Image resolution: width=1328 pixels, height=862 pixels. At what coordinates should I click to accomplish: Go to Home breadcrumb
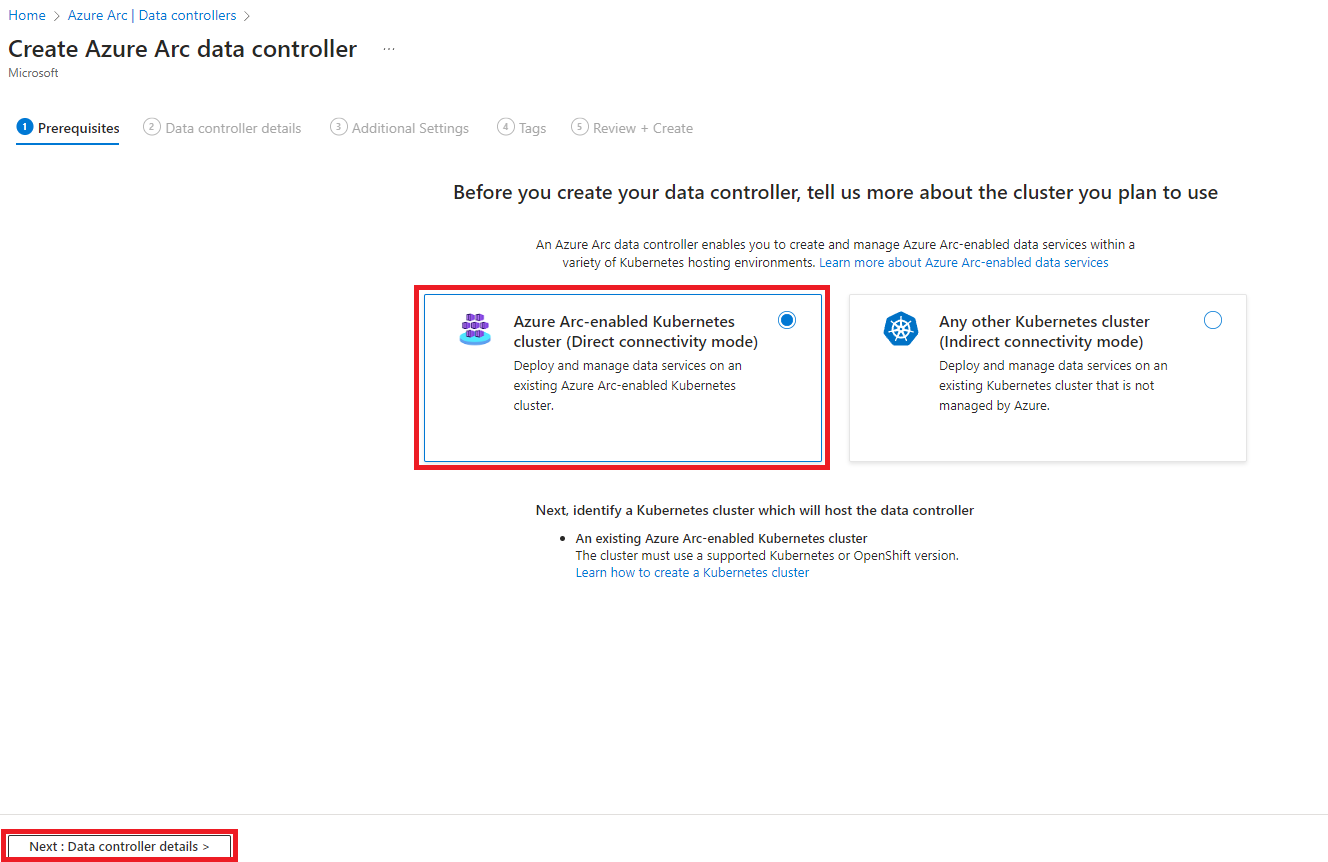click(x=27, y=15)
